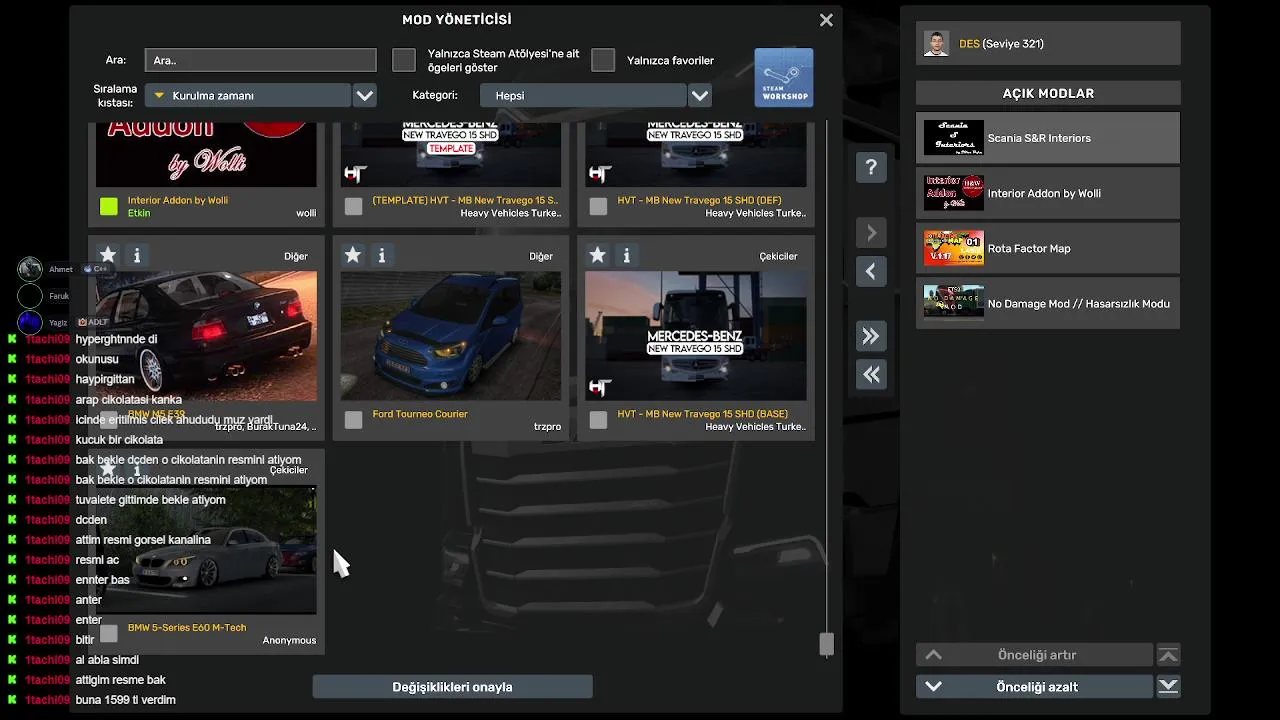1280x720 pixels.
Task: Click BMW 5-Series E60 M-Tech title
Action: tap(187, 628)
